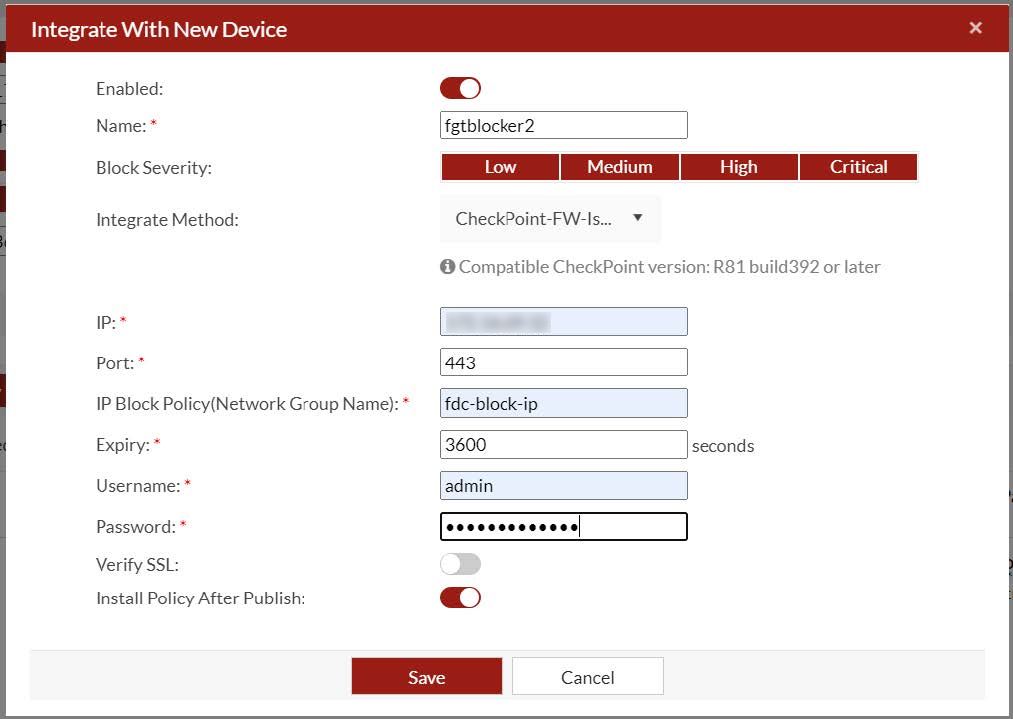
Task: Select the High block severity
Action: [x=738, y=167]
